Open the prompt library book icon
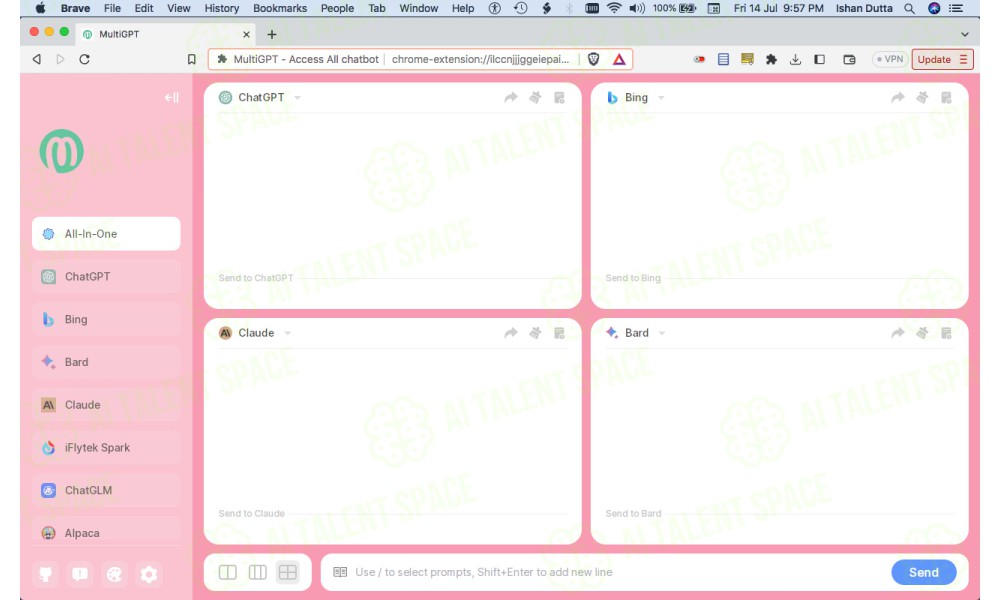The image size is (1000, 600). coord(340,572)
